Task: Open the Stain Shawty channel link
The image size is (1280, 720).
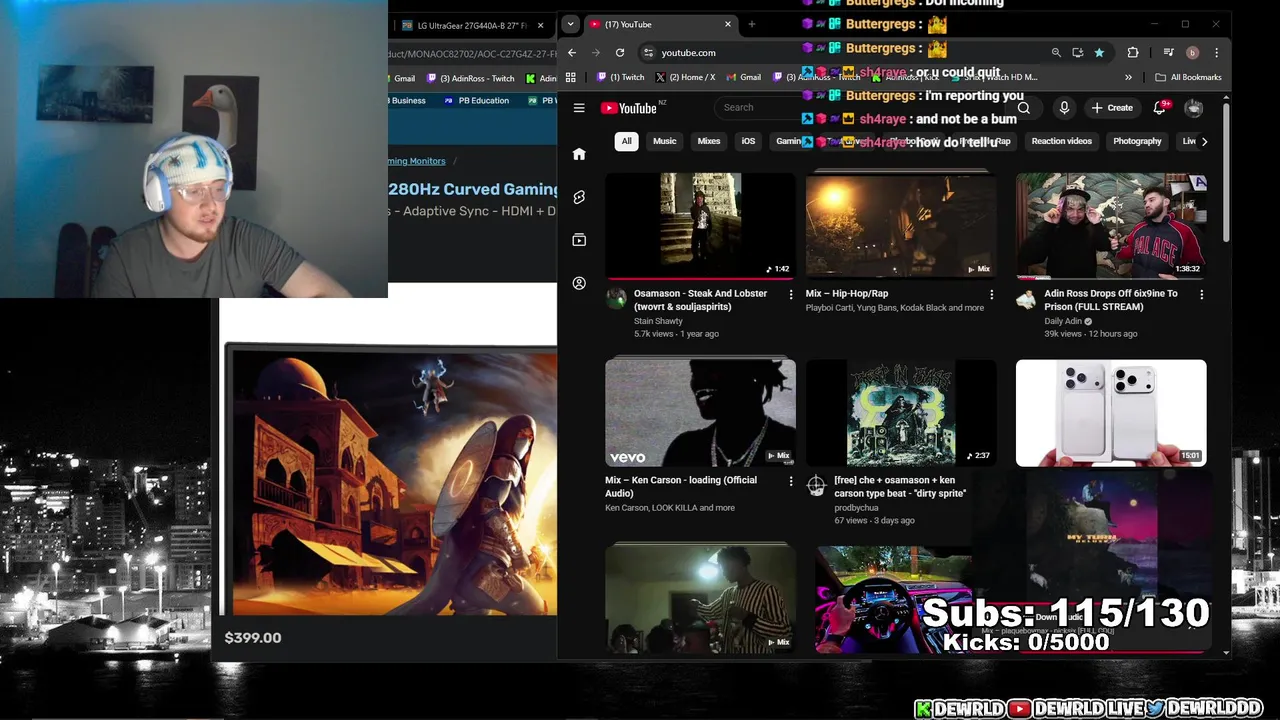Action: 658,321
